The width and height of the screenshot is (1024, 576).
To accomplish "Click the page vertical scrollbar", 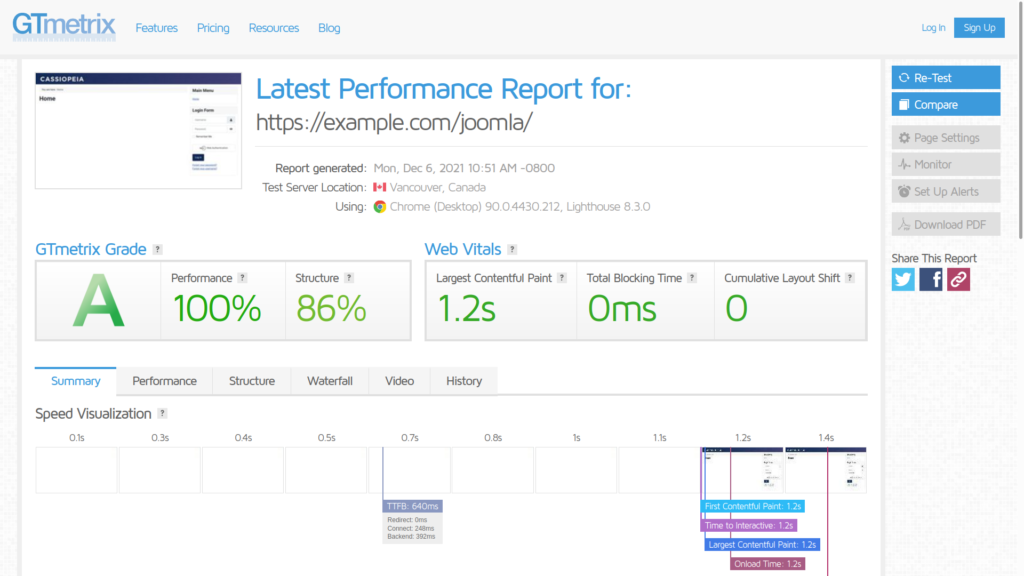I will click(x=1020, y=119).
